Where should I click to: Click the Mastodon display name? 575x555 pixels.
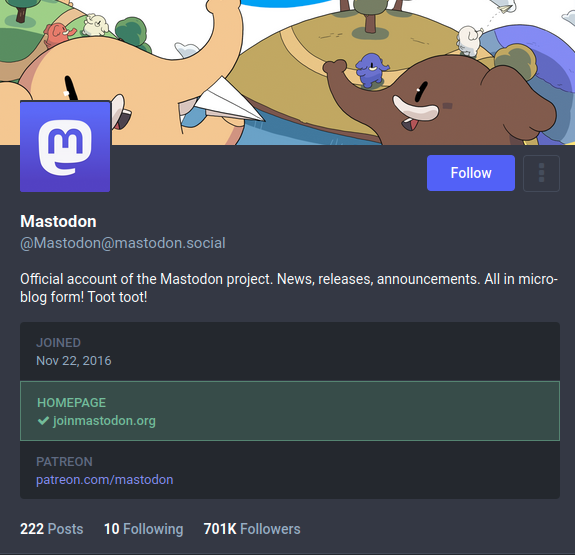tap(58, 221)
